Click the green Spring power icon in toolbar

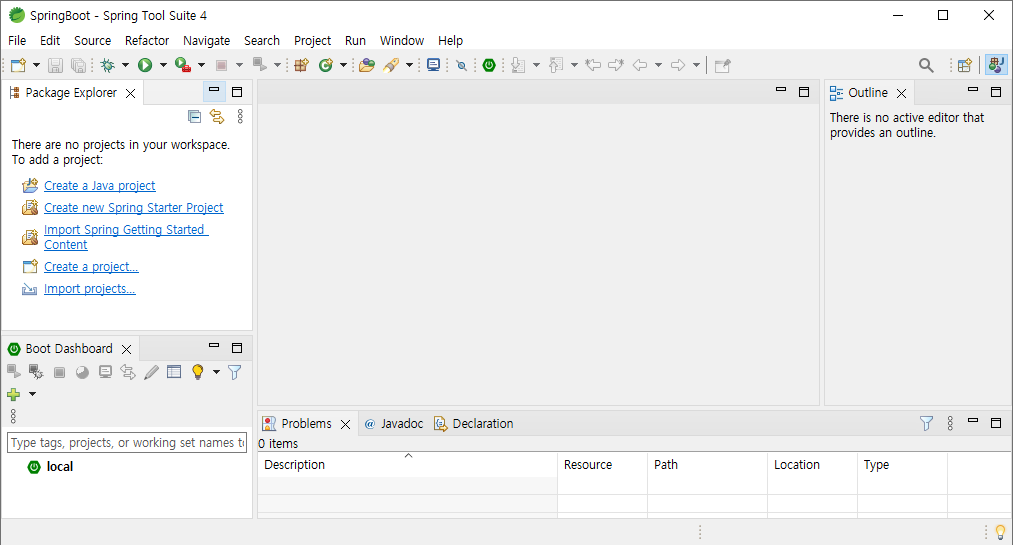coord(489,65)
